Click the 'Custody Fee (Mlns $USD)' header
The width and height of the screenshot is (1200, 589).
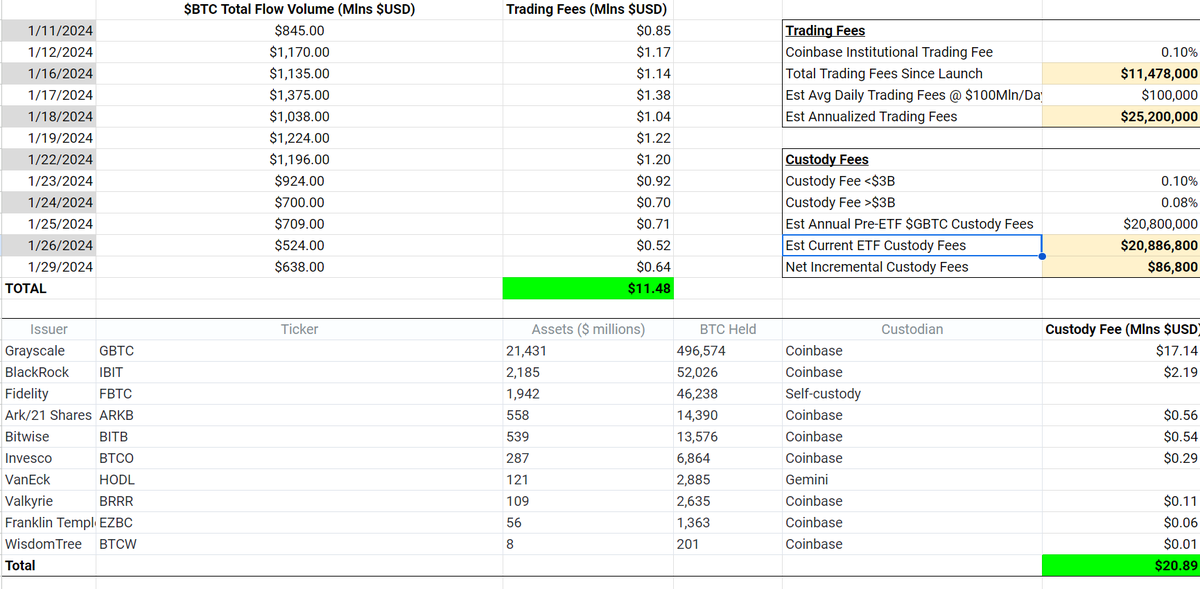point(1121,329)
